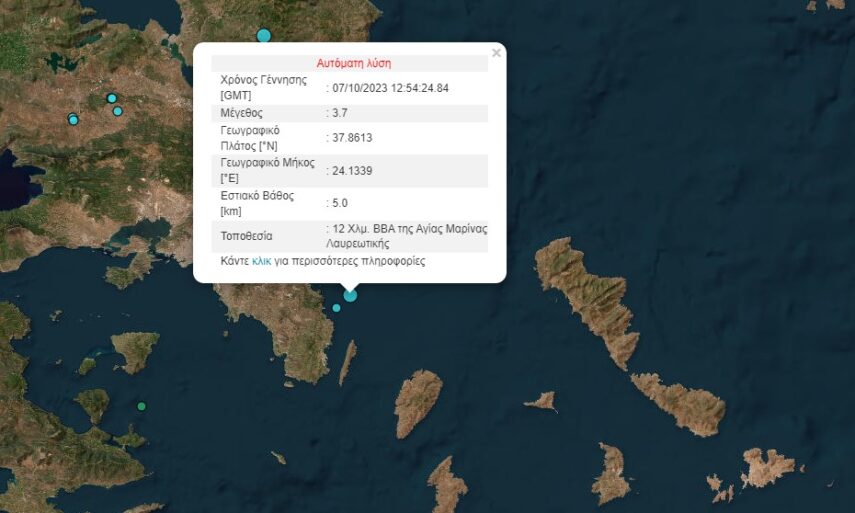Select the magnitude value 3.7
The image size is (855, 513).
tap(340, 113)
